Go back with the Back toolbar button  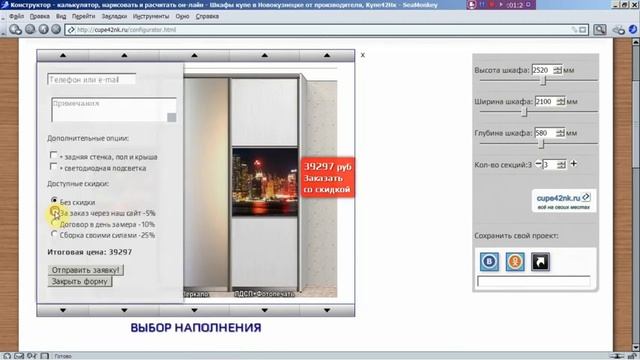(x=16, y=29)
